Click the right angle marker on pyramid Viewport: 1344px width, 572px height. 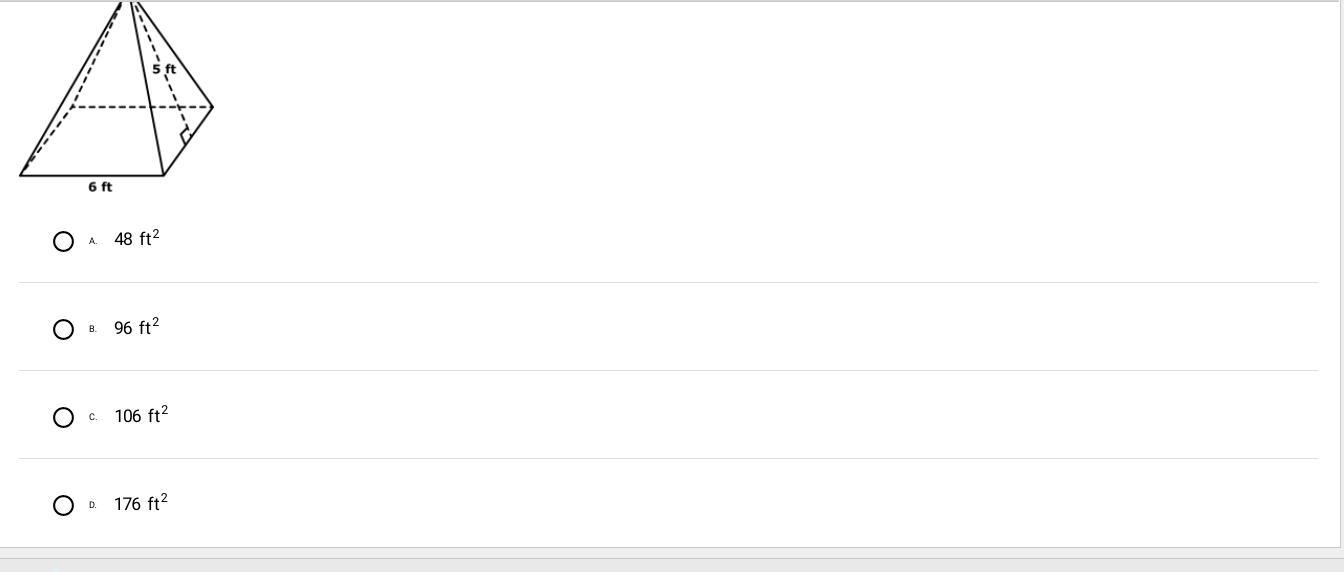click(x=185, y=136)
